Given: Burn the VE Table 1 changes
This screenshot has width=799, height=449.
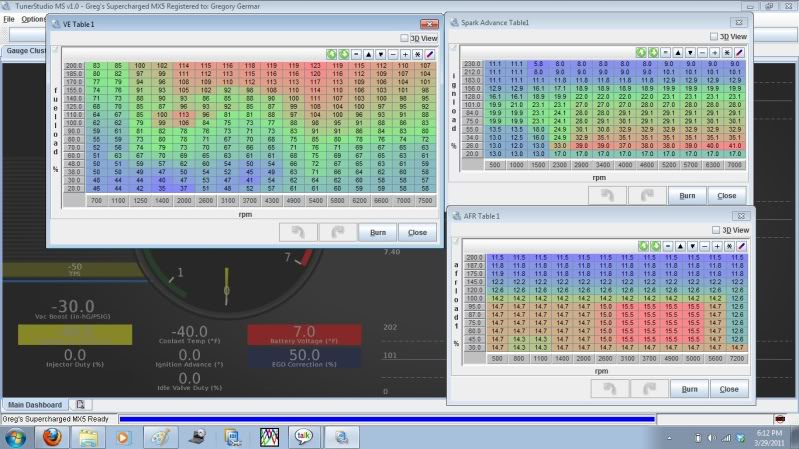Looking at the screenshot, I should (378, 232).
